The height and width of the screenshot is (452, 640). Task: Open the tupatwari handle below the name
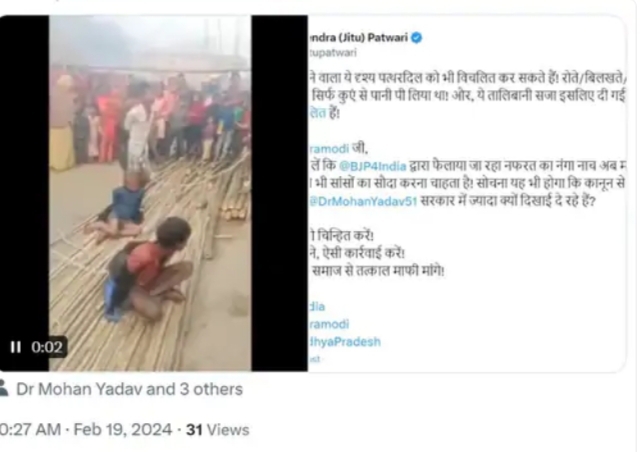[333, 53]
